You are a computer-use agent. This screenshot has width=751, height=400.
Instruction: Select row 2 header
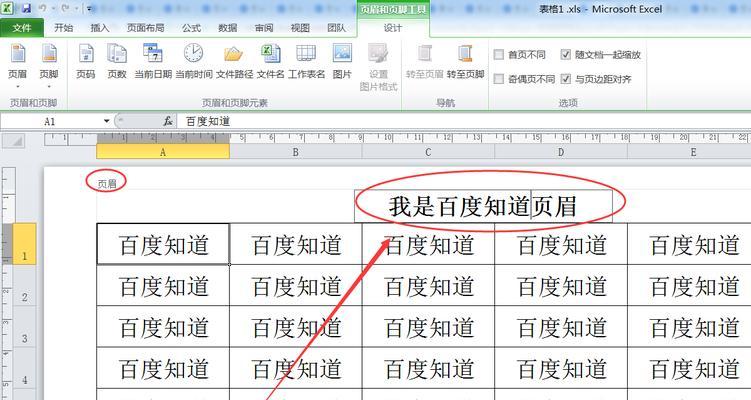[24, 286]
